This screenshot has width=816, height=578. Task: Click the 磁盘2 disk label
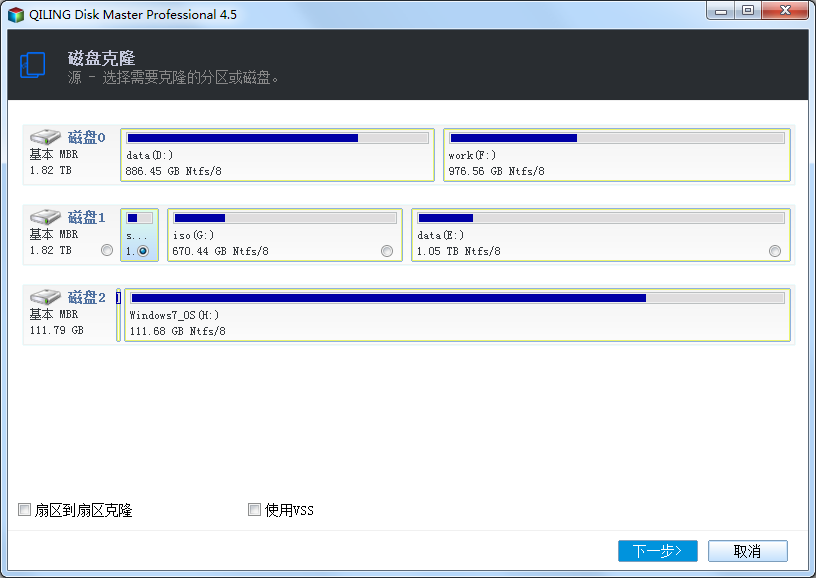(86, 297)
